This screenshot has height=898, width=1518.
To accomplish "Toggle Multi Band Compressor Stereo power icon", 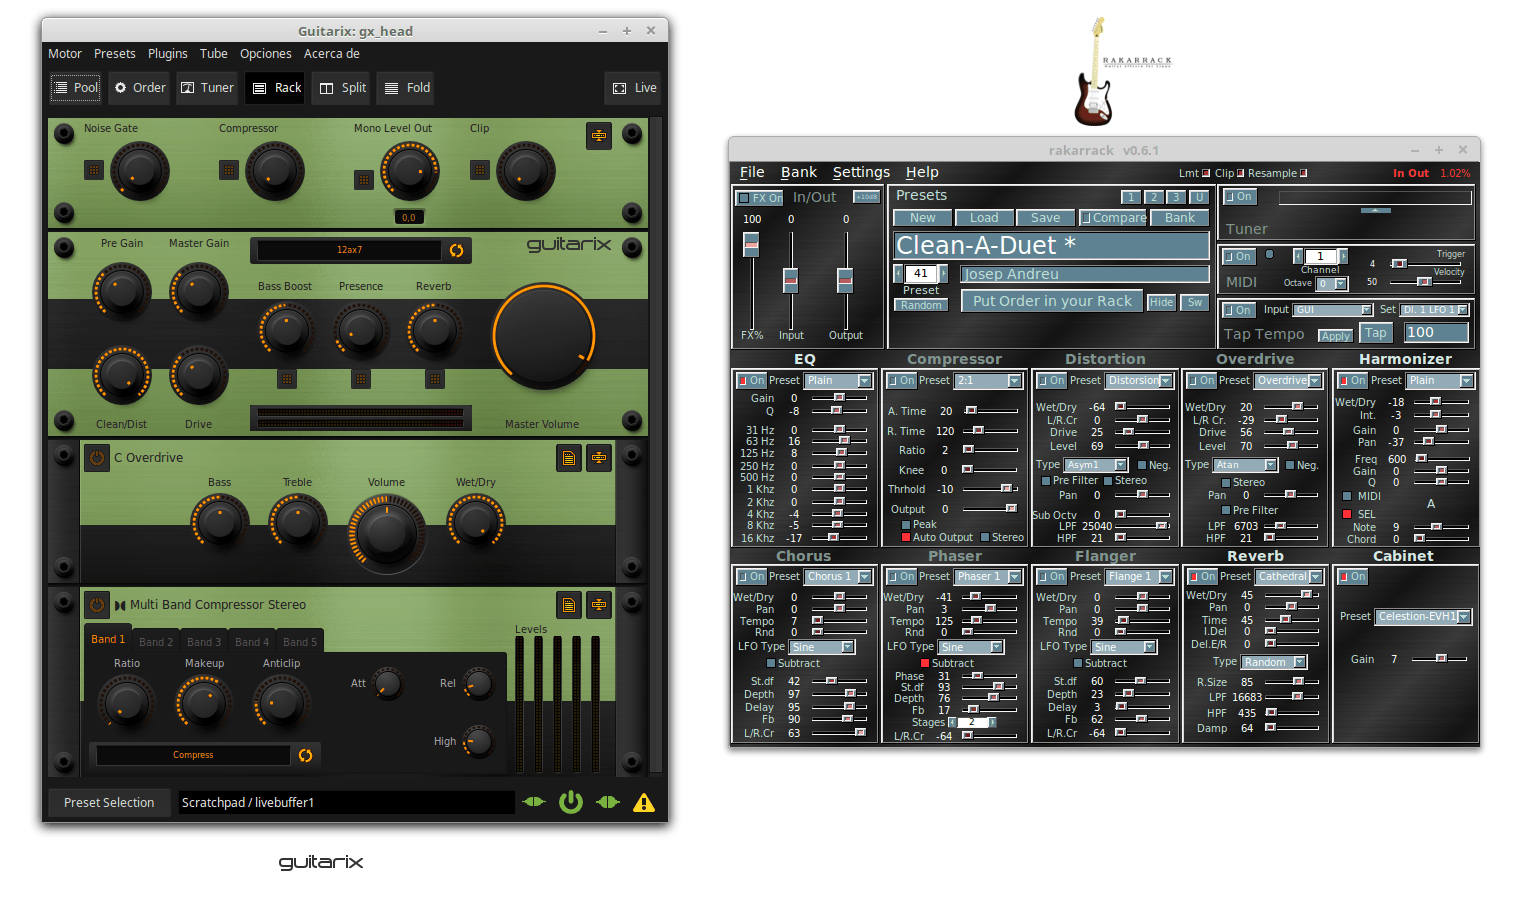I will 97,605.
